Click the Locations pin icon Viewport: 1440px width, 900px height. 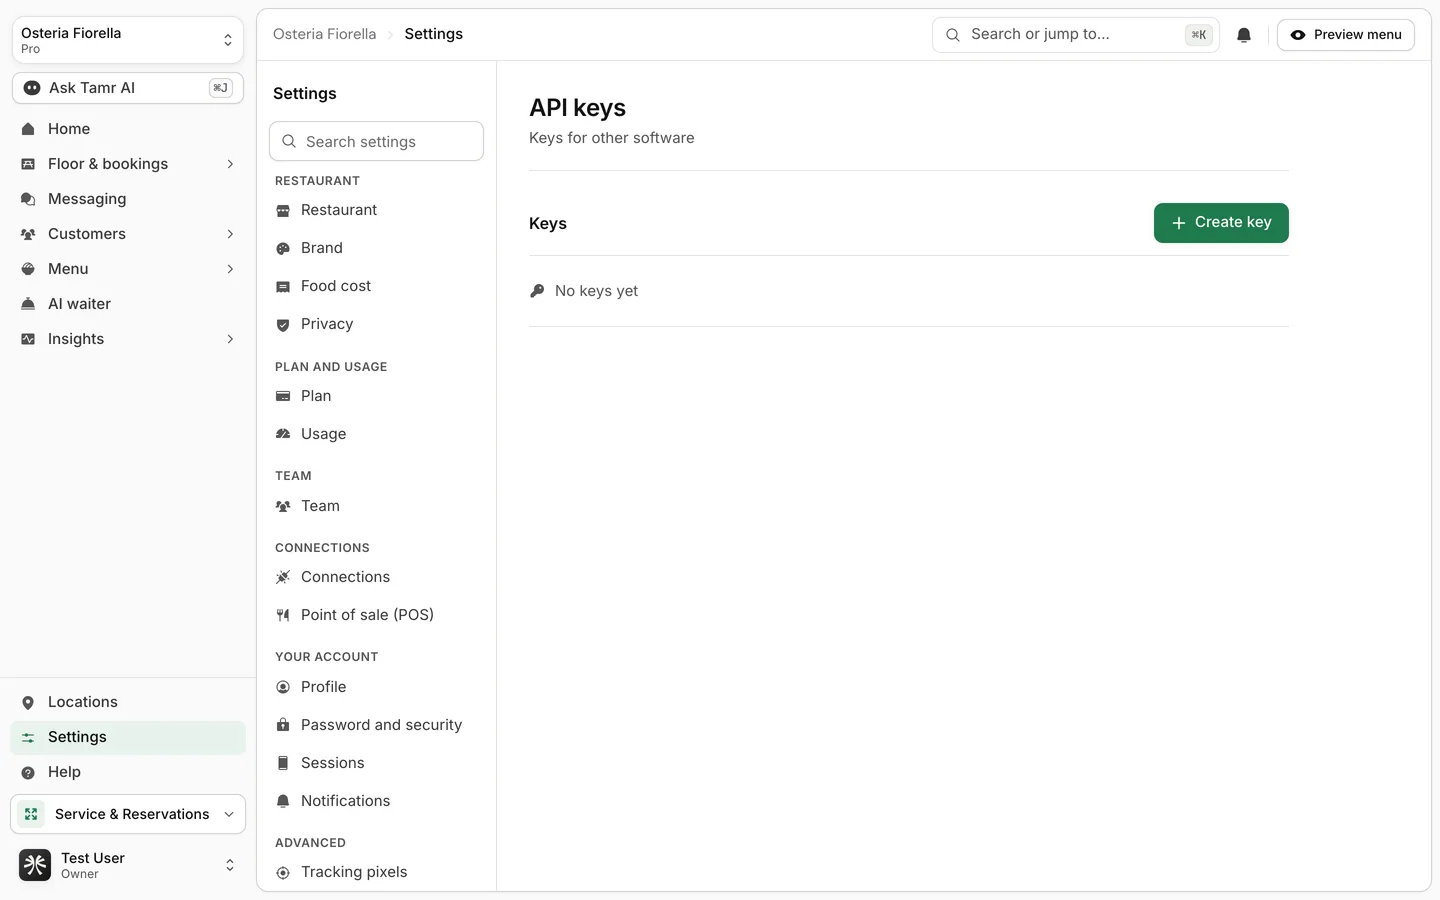pyautogui.click(x=28, y=702)
